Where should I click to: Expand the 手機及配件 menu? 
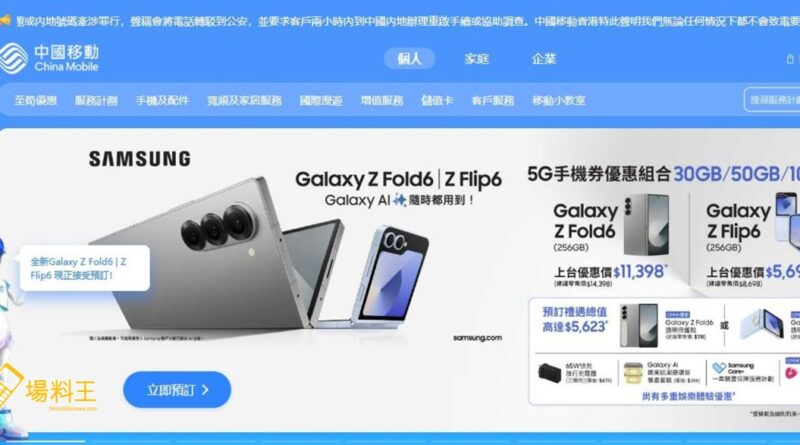click(x=162, y=101)
